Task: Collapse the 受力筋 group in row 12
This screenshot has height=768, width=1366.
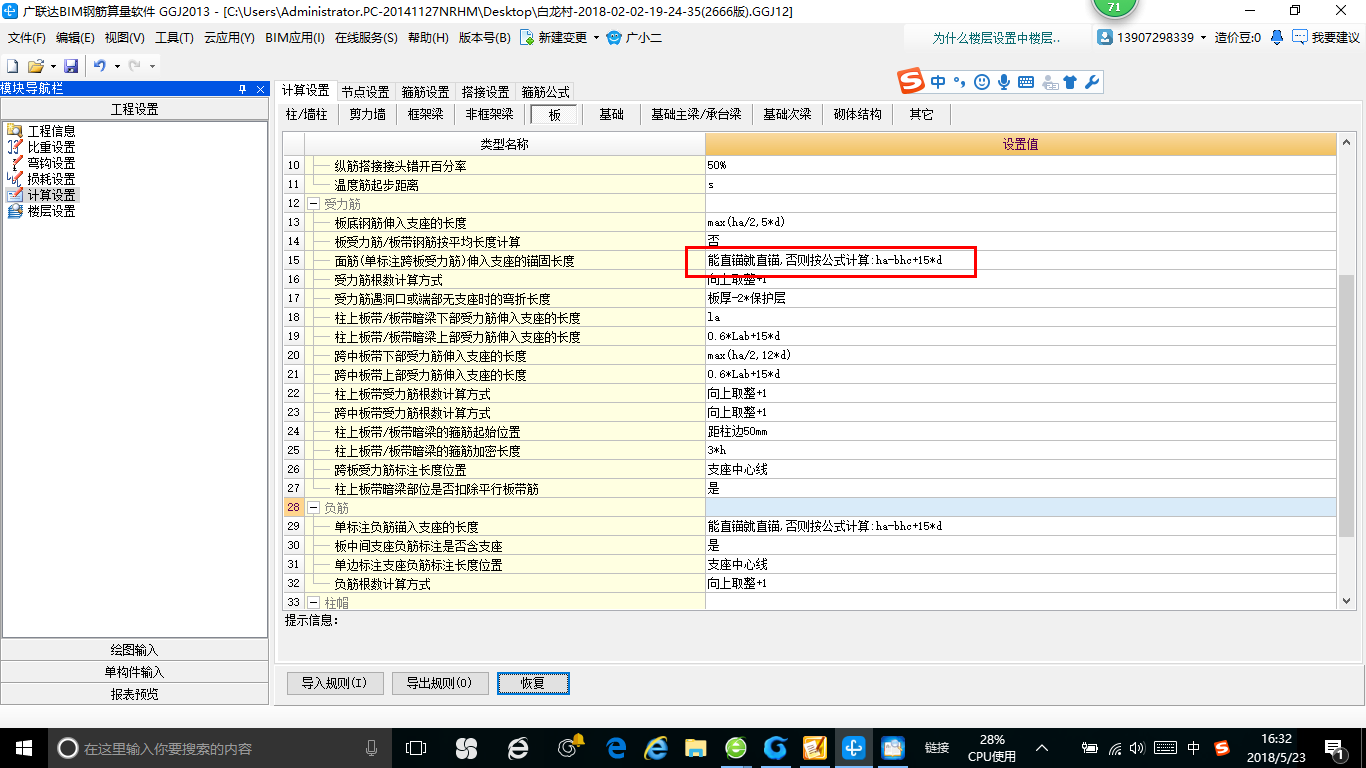Action: (x=313, y=204)
